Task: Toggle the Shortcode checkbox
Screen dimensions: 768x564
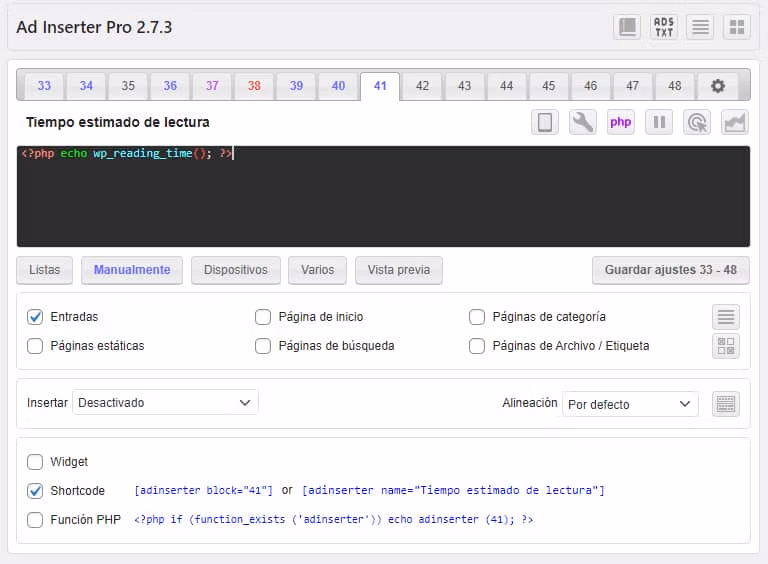Action: [x=35, y=491]
